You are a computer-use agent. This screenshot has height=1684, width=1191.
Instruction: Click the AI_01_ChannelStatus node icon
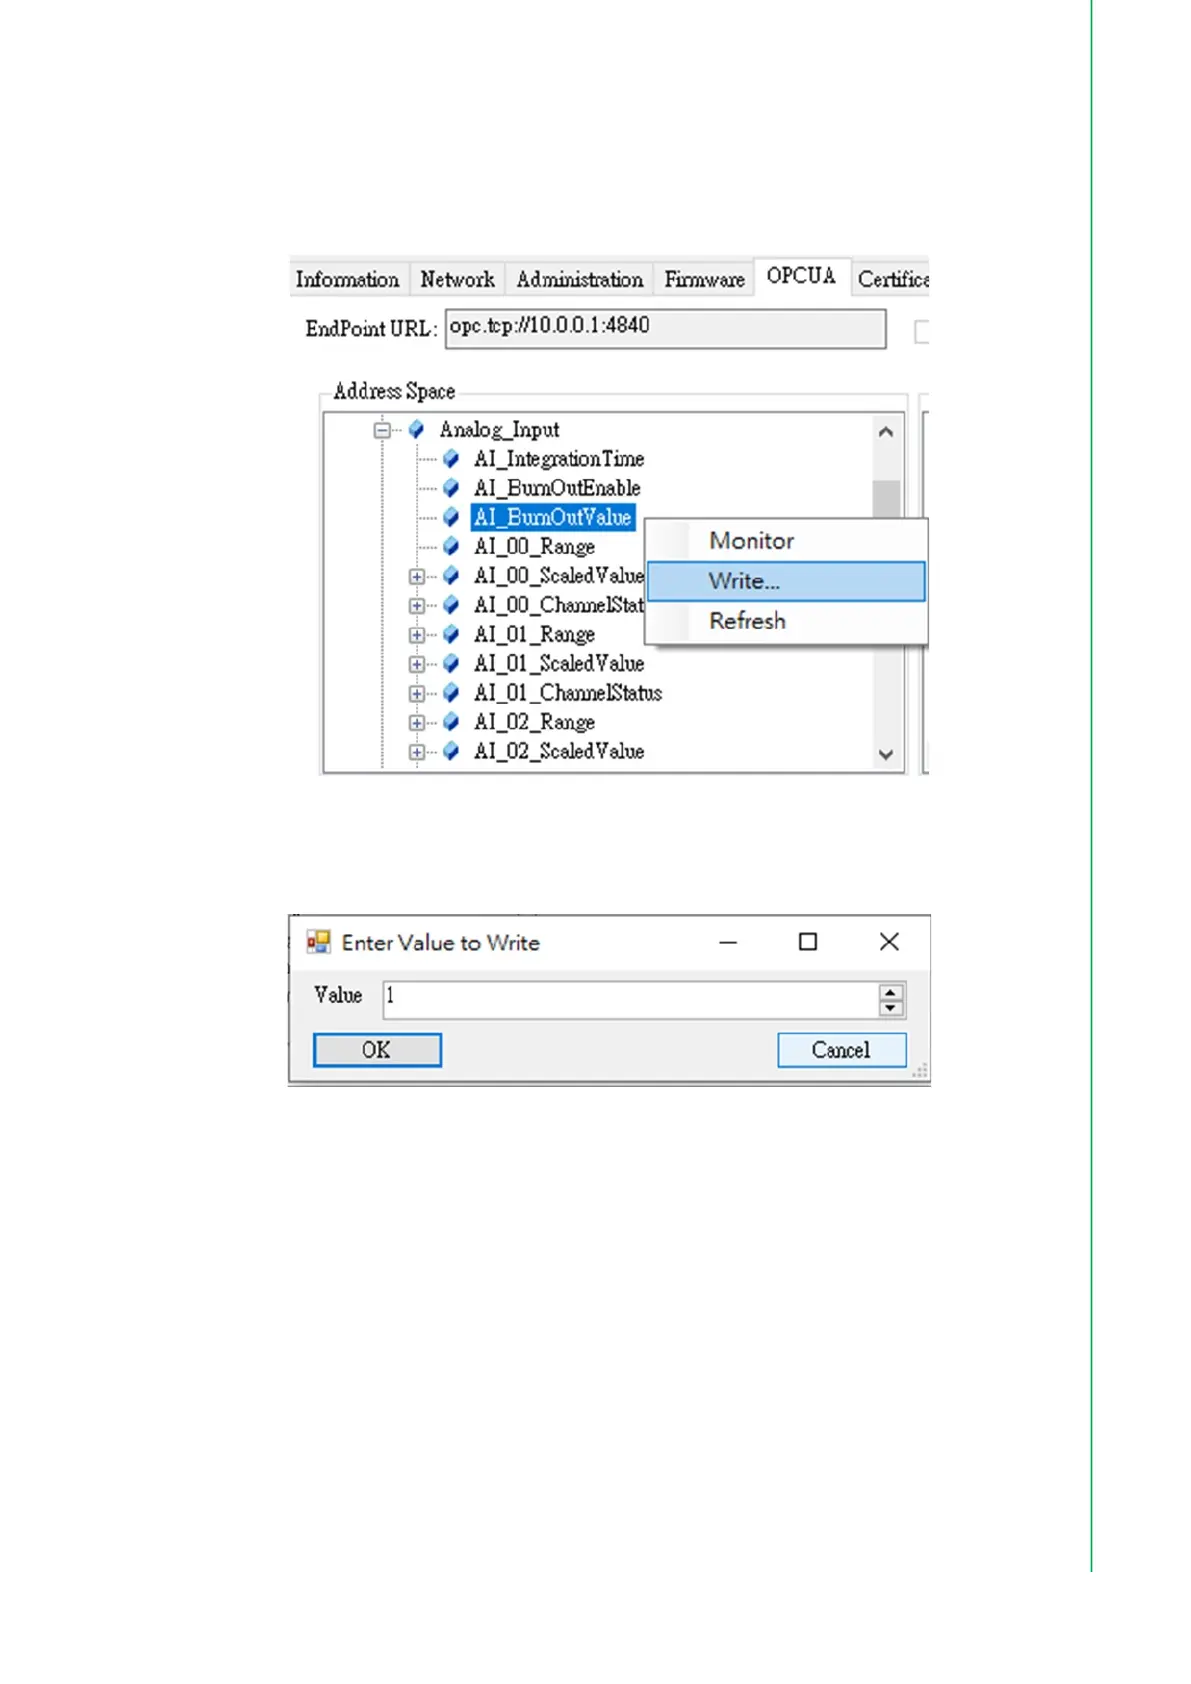(x=451, y=693)
